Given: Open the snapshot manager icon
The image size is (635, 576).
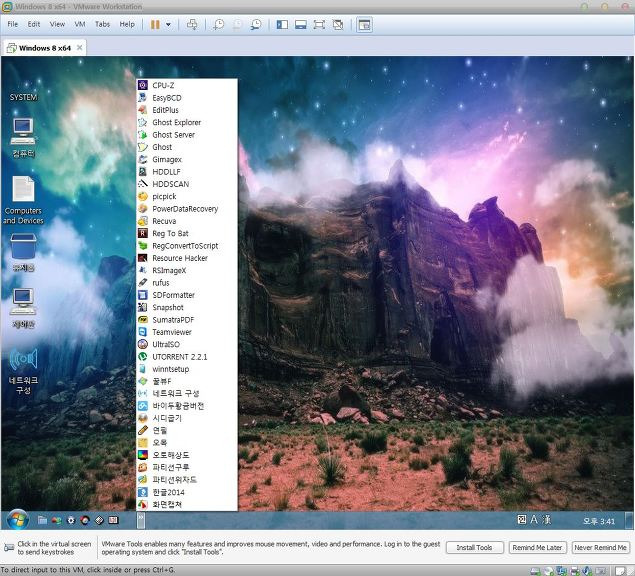Looking at the screenshot, I should [x=256, y=25].
